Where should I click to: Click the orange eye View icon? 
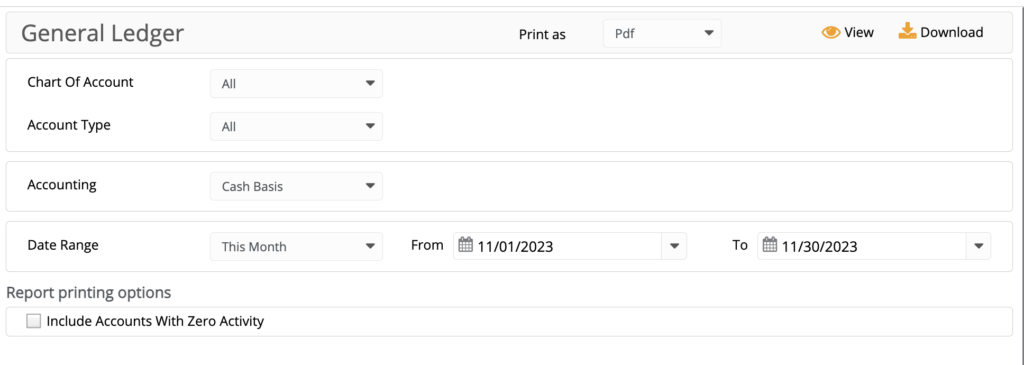pos(831,33)
